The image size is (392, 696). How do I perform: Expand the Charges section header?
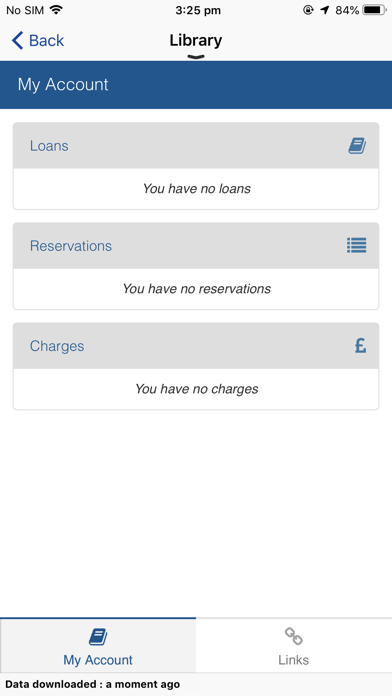(x=196, y=346)
